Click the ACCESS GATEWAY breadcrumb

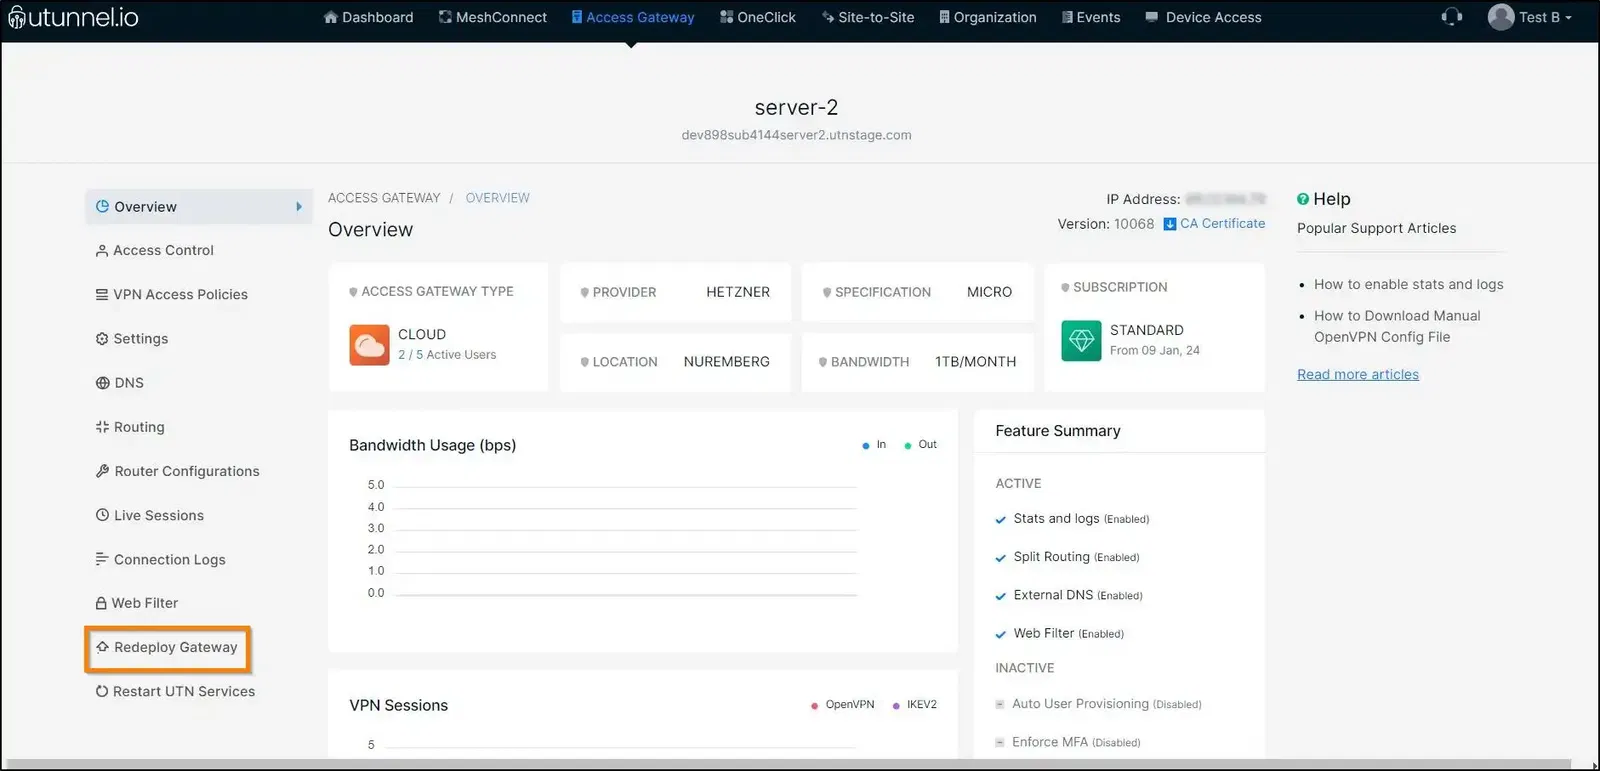point(384,198)
